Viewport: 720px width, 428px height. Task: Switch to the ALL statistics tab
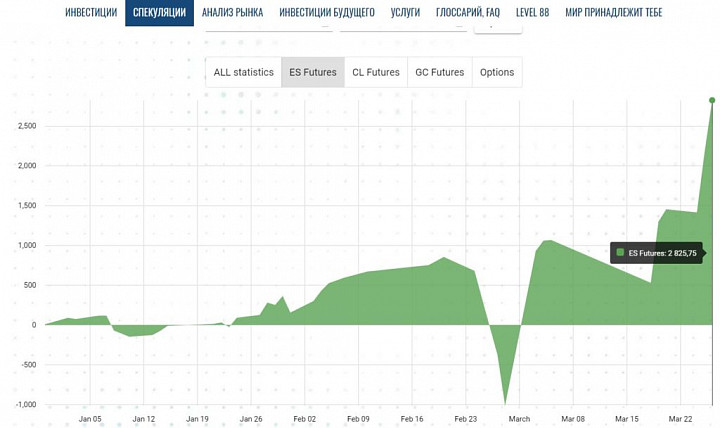pos(243,72)
